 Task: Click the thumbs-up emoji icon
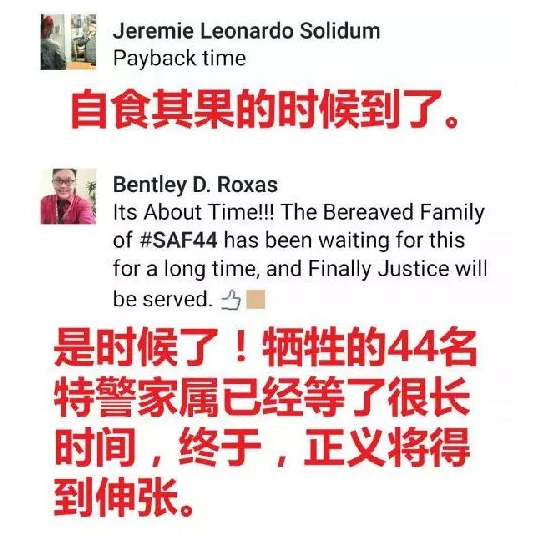click(x=231, y=300)
